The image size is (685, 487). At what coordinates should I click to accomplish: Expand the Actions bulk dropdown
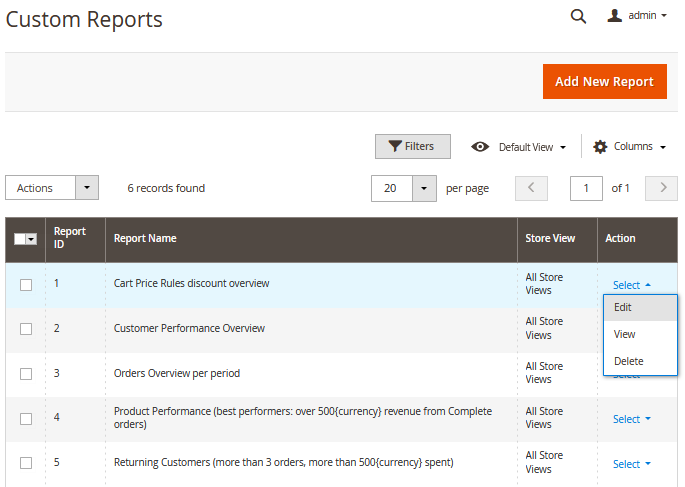88,188
